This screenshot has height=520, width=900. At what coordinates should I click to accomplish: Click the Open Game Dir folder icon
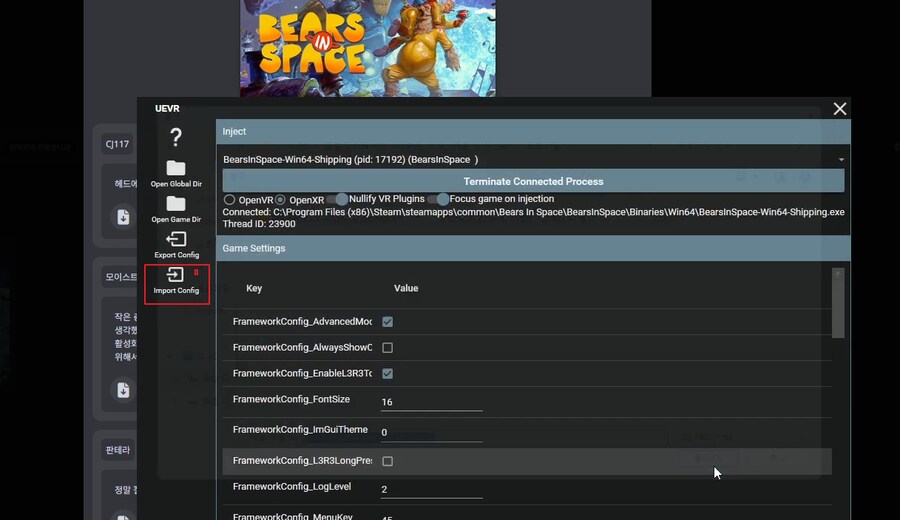pyautogui.click(x=176, y=204)
